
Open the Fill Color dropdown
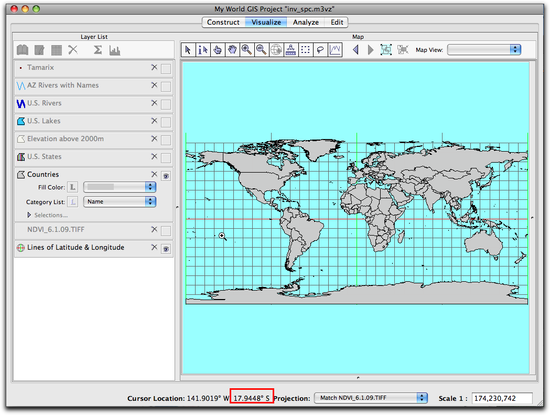[120, 187]
